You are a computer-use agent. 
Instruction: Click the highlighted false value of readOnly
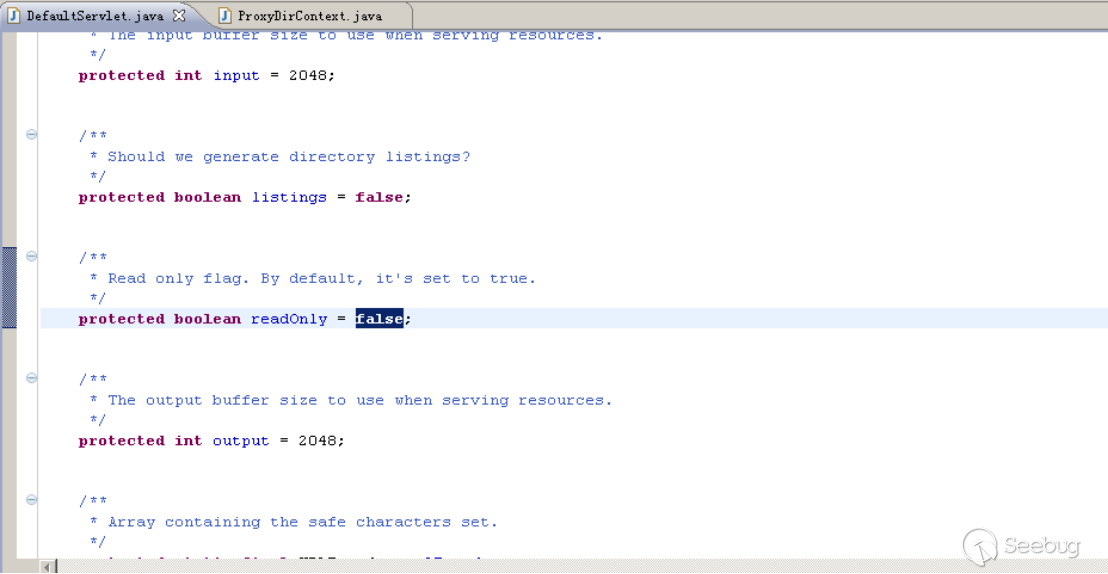[x=379, y=319]
